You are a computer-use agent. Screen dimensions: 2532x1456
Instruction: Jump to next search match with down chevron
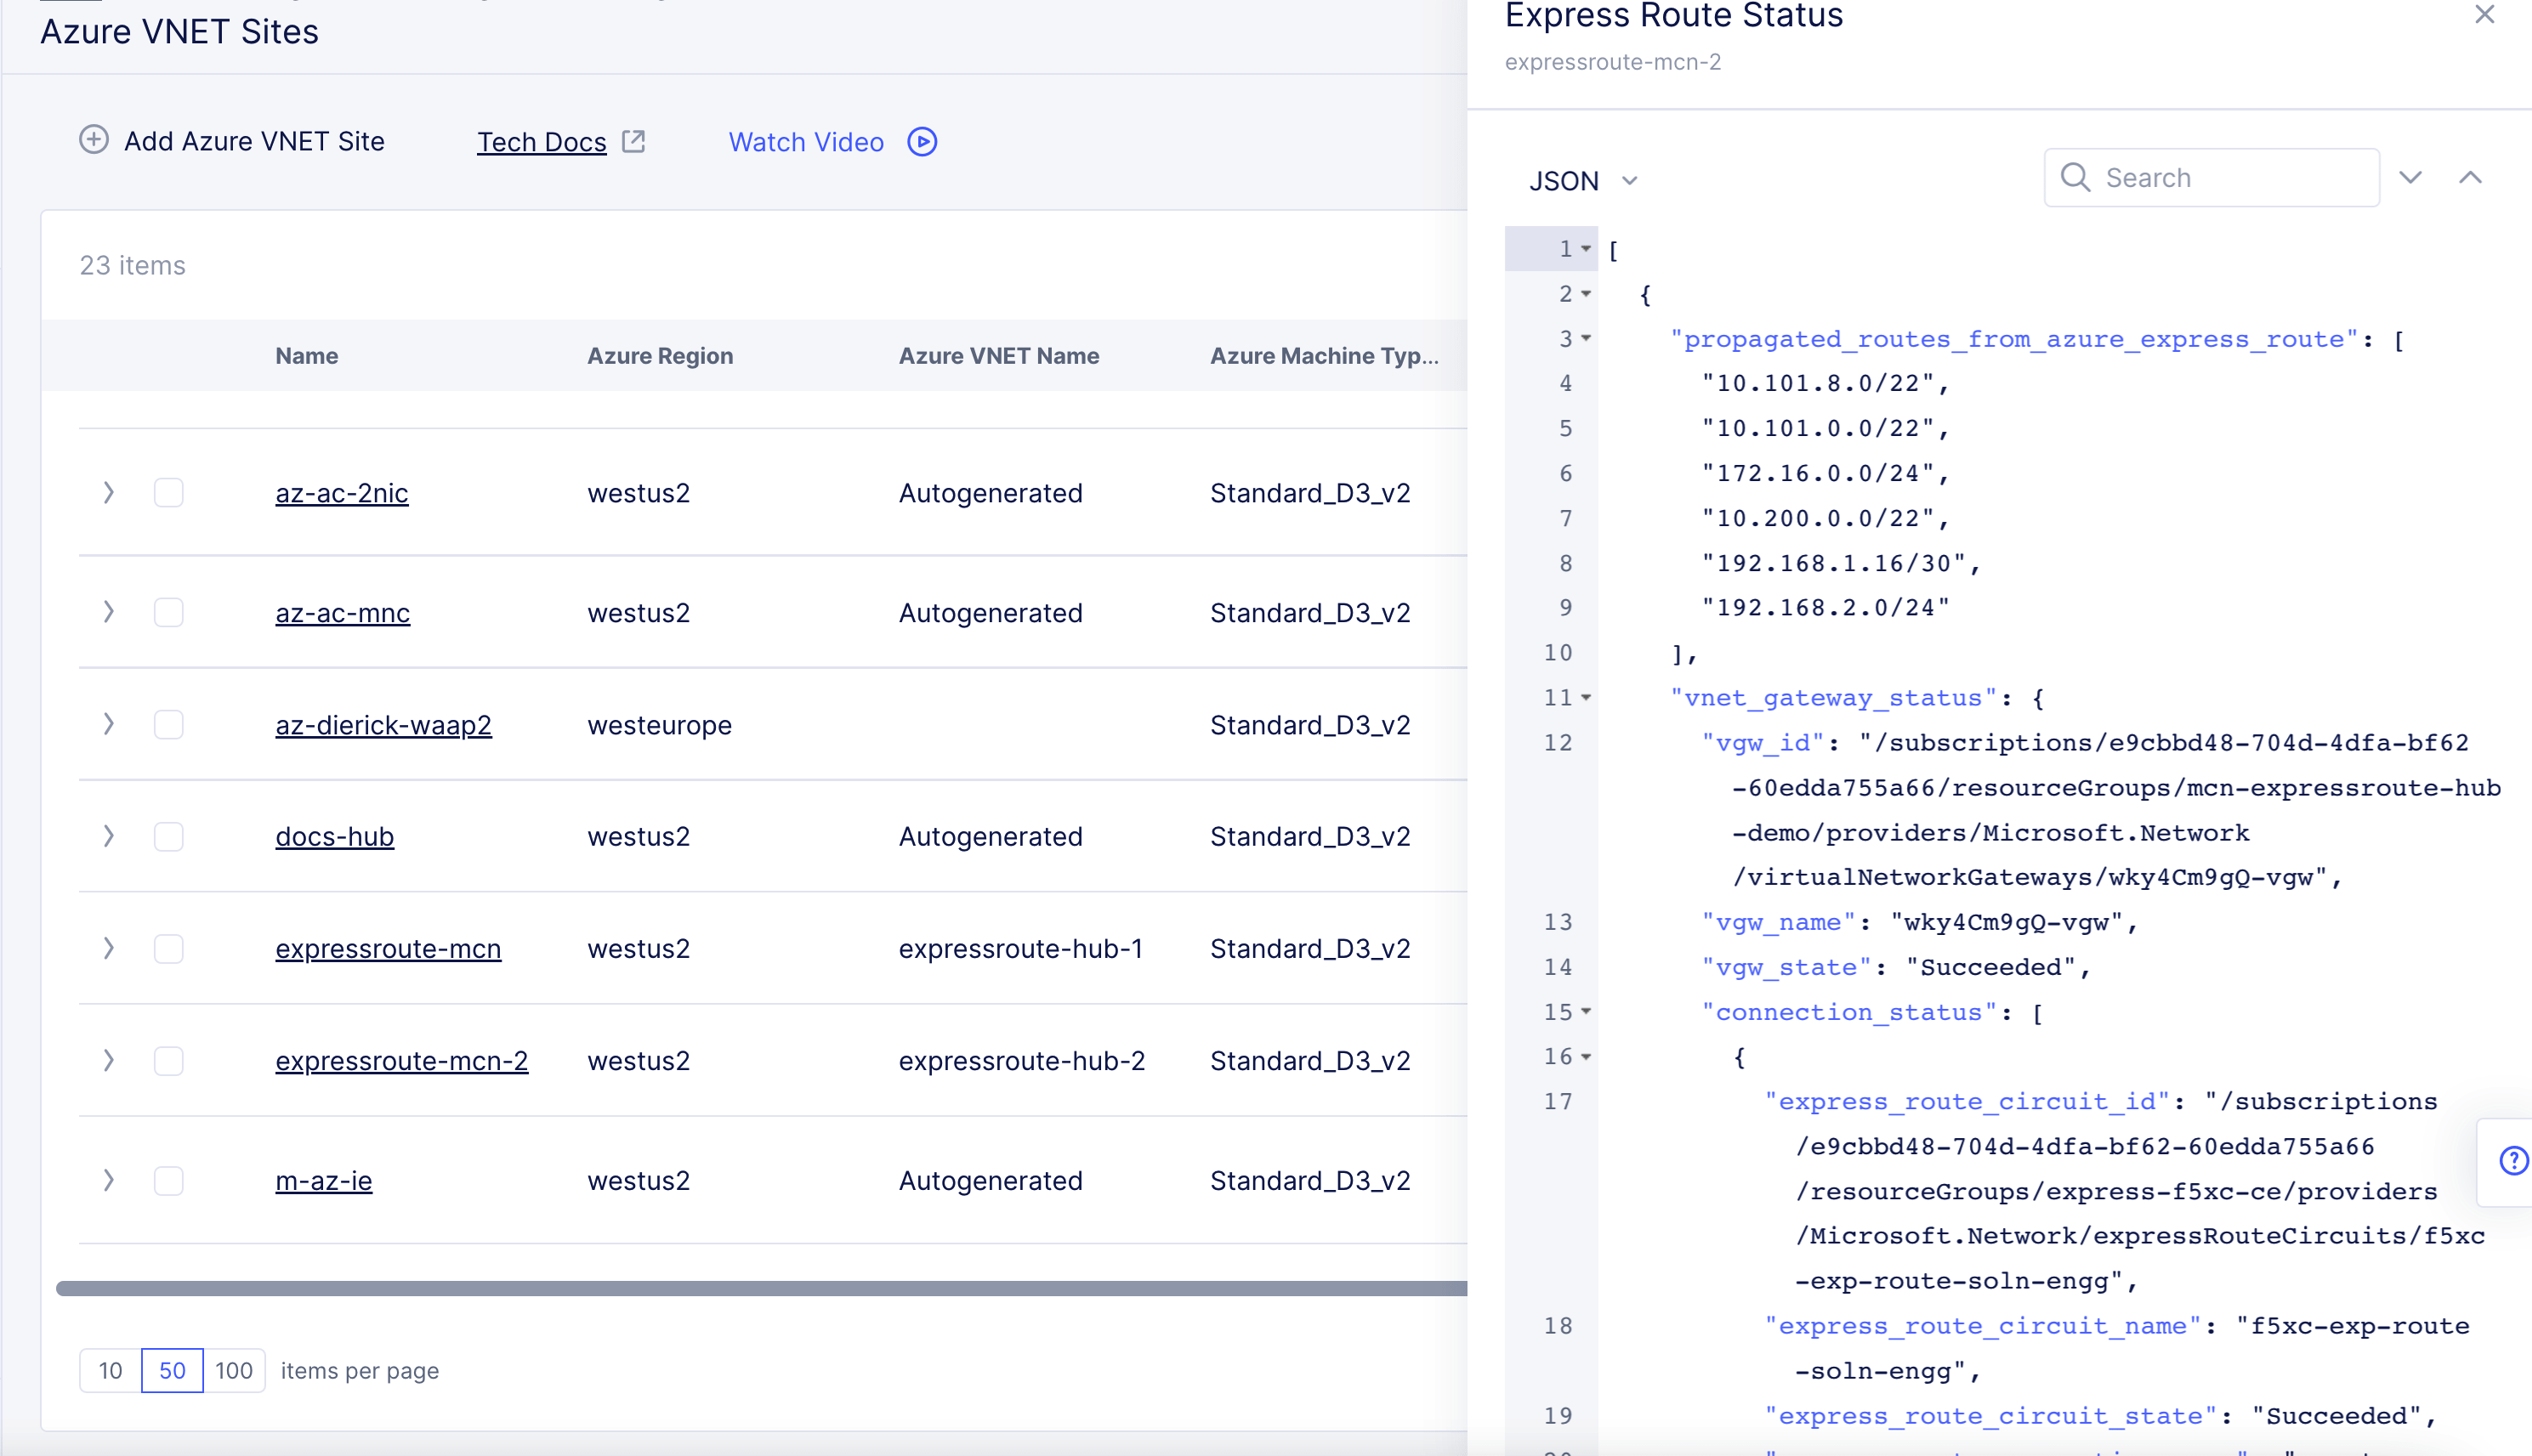2410,178
